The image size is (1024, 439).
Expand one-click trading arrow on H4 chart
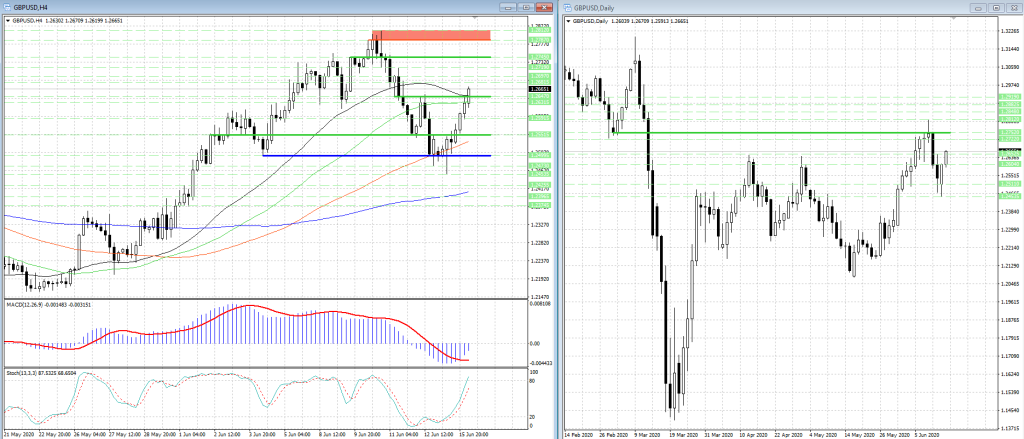(x=8, y=21)
